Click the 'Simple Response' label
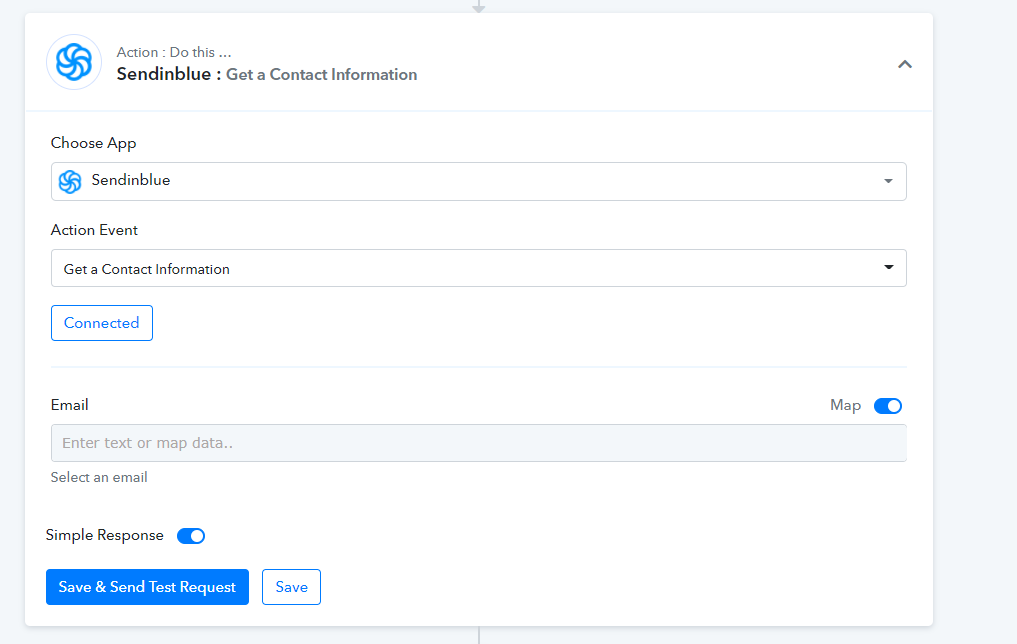 coord(104,536)
